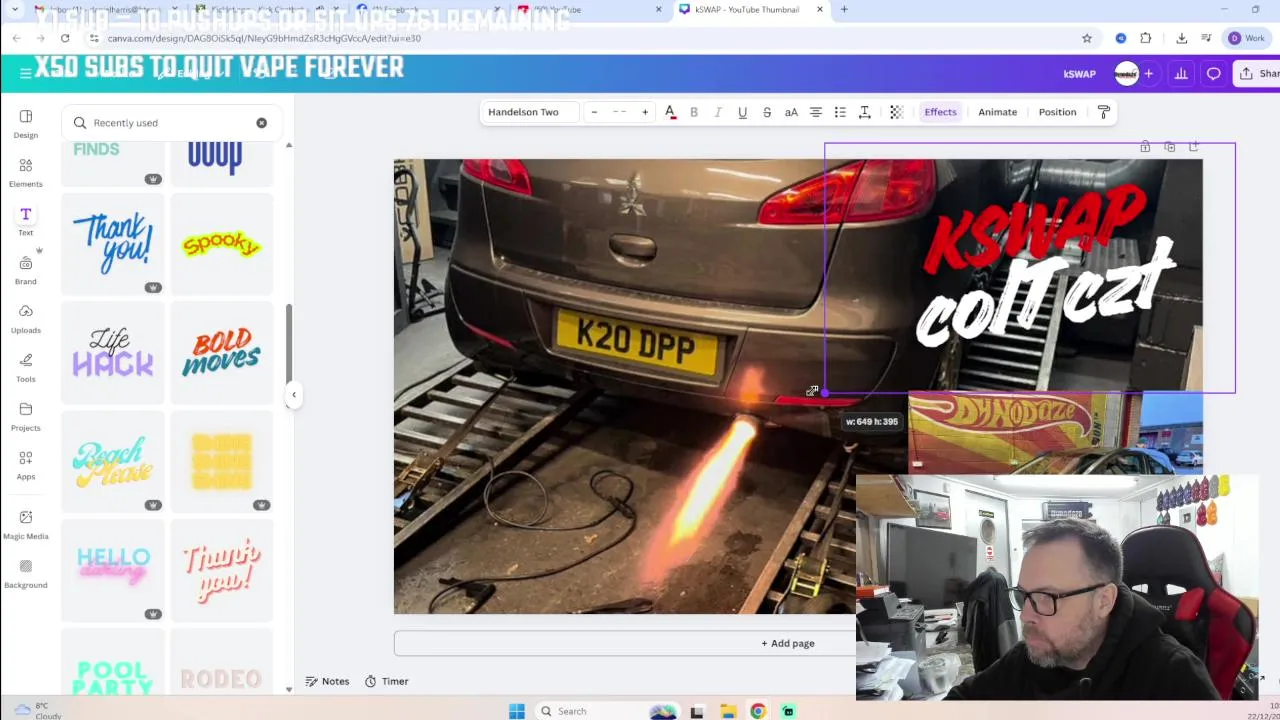This screenshot has height=720, width=1280.
Task: Select the copy style paint roller
Action: [x=1104, y=112]
